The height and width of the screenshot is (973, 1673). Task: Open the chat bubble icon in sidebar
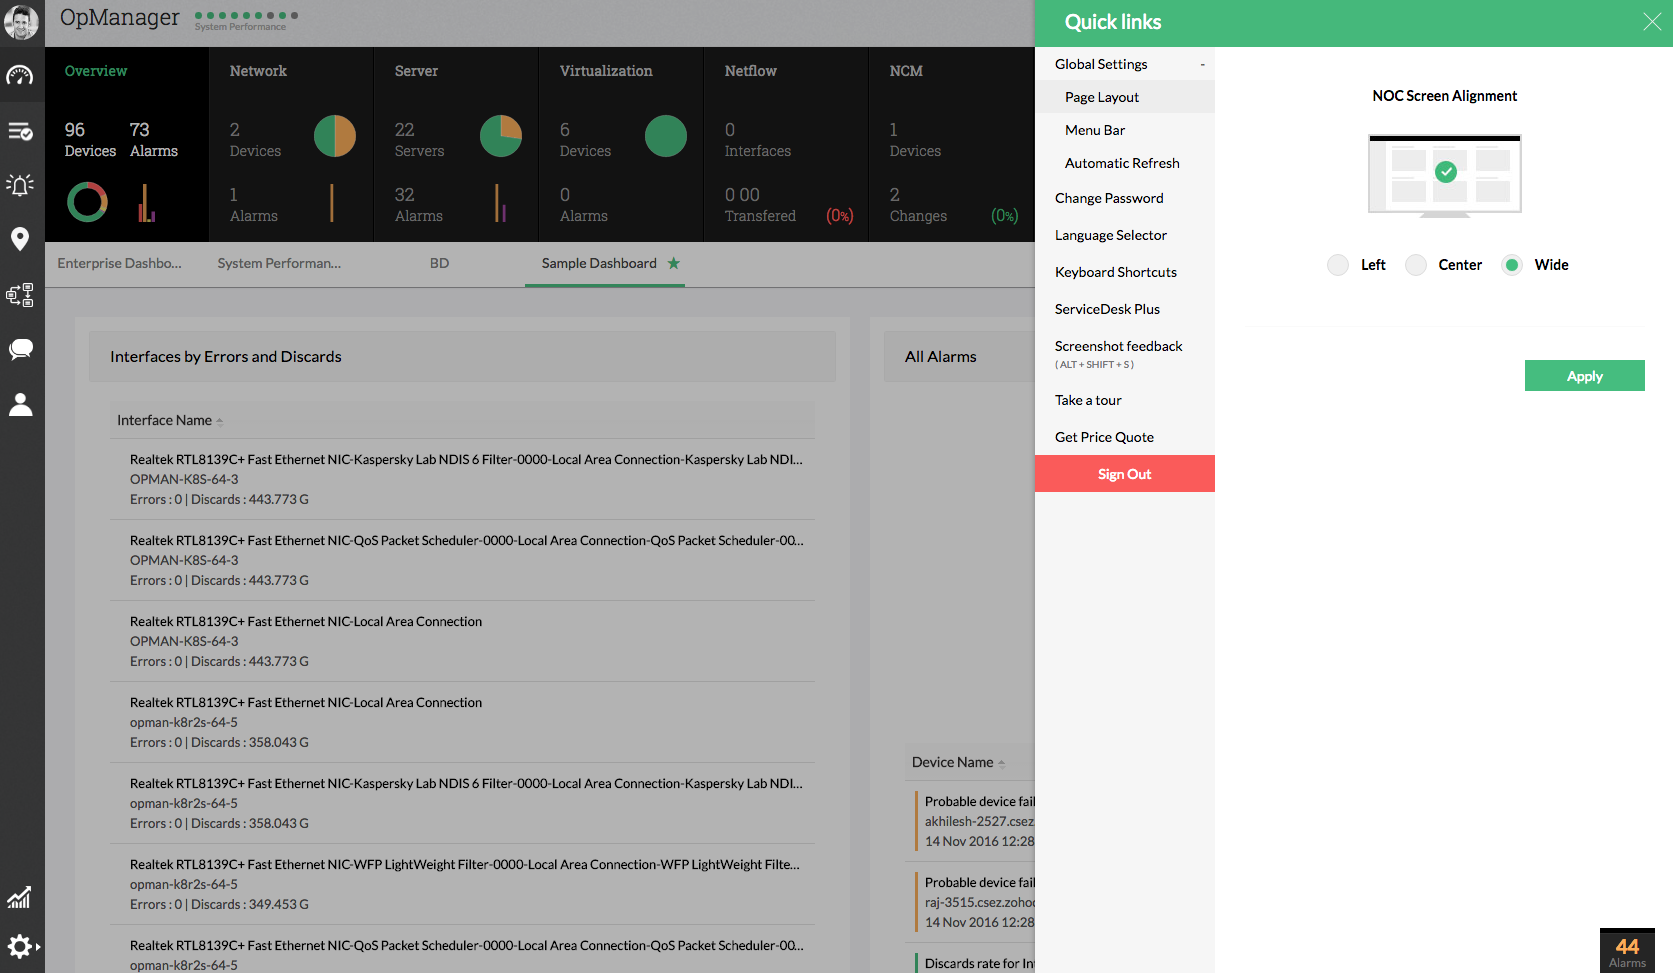(20, 349)
